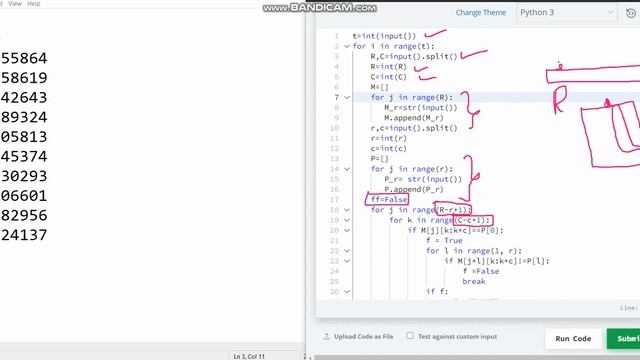This screenshot has height=360, width=640.
Task: Open the Help menu in Notepad
Action: click(33, 4)
